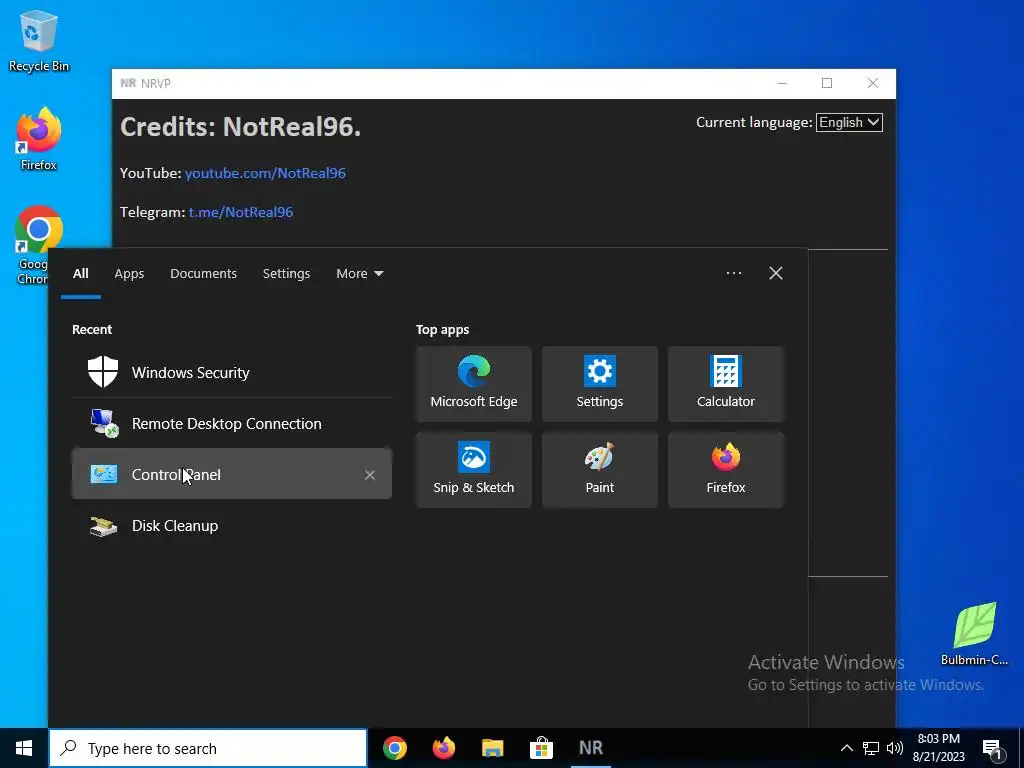This screenshot has width=1024, height=768.
Task: Open Snip & Sketch tile
Action: [473, 470]
